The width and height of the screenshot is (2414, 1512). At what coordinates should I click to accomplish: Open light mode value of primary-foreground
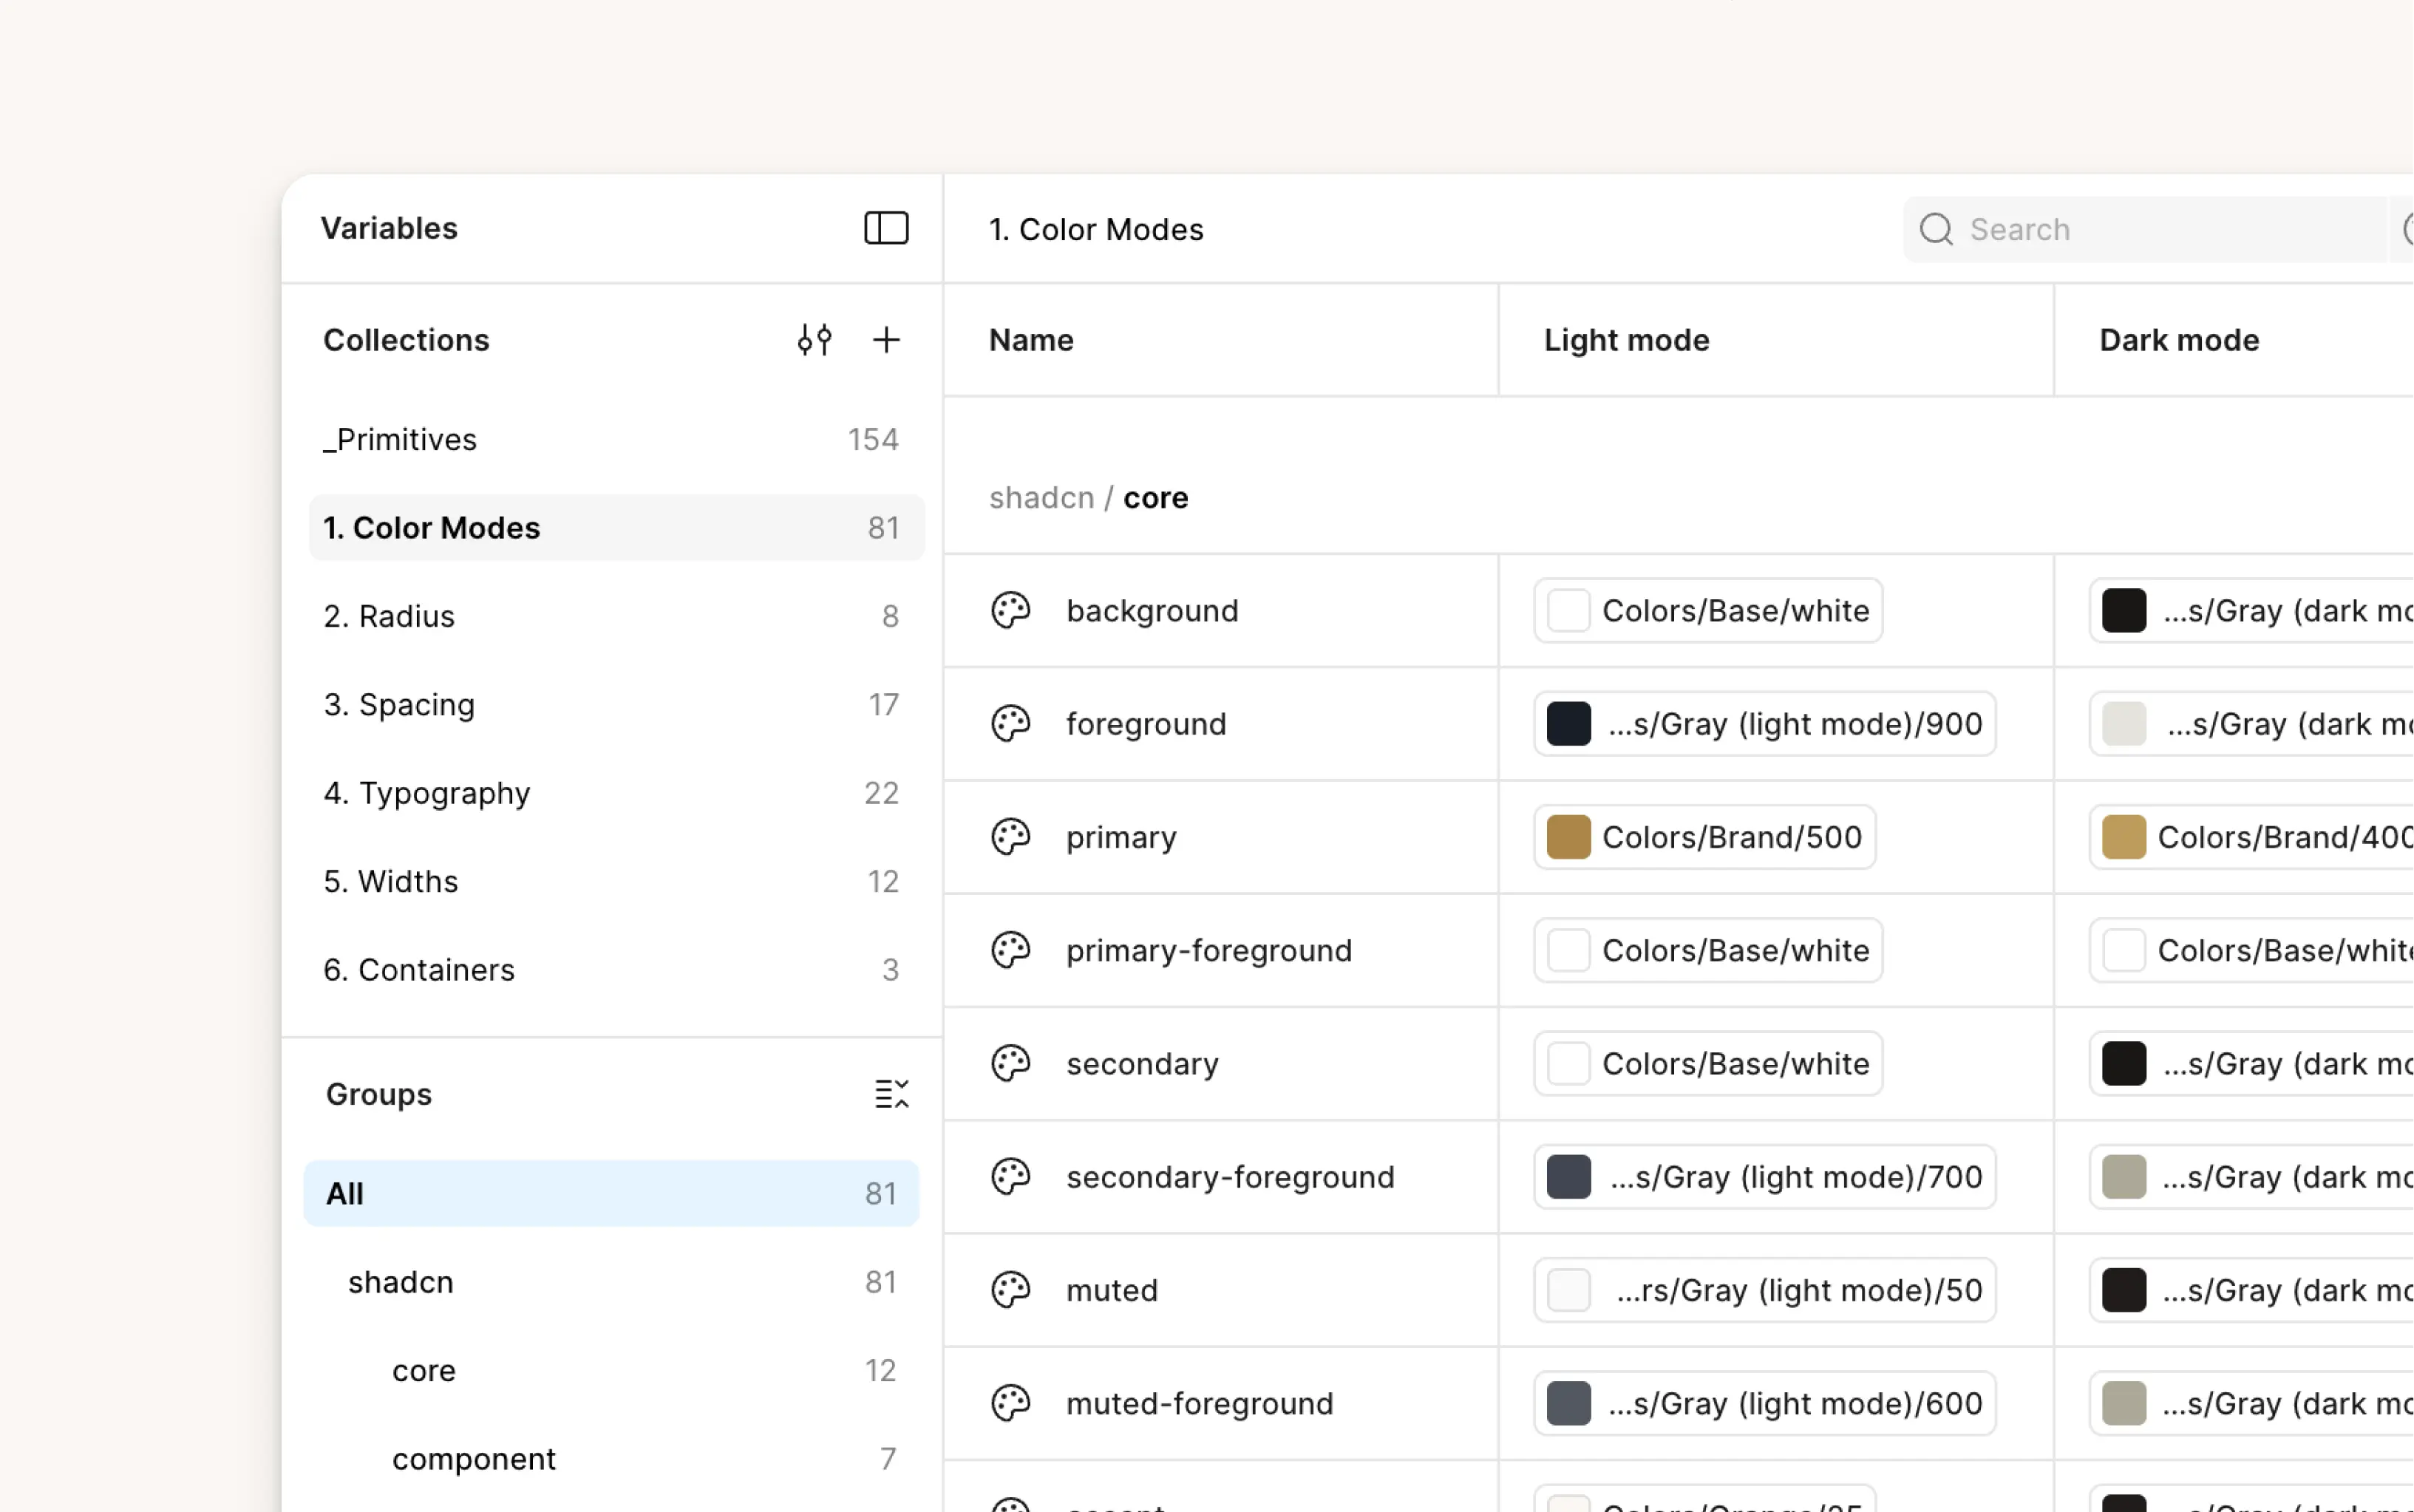(x=1708, y=950)
